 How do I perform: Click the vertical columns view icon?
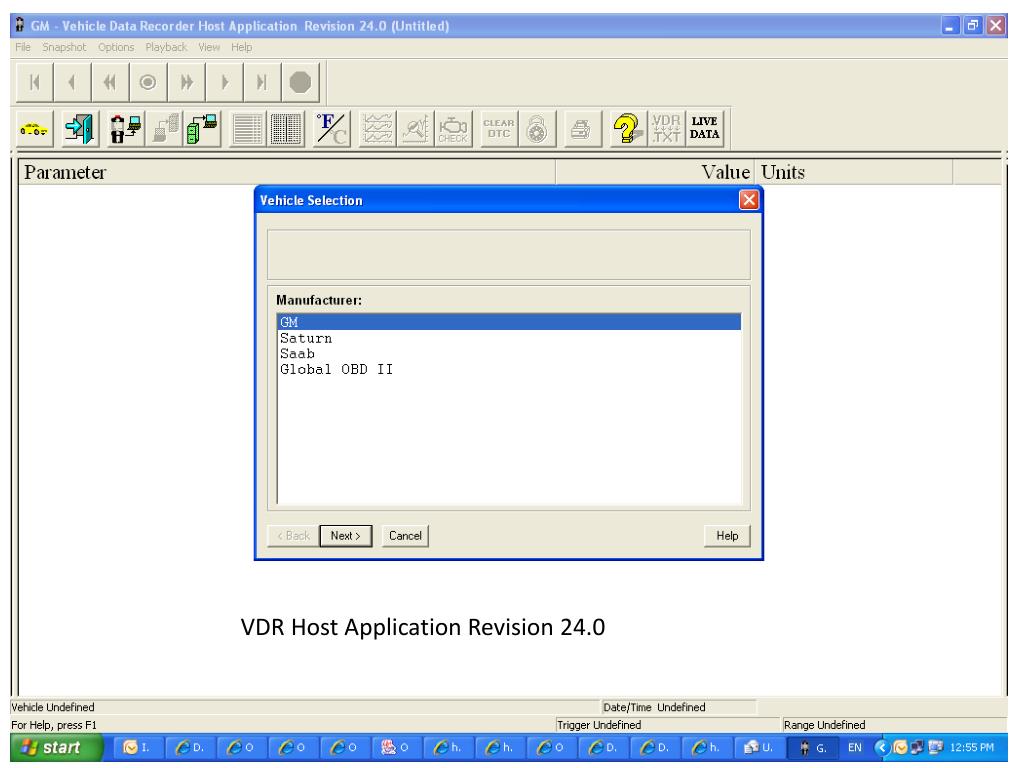coord(285,129)
